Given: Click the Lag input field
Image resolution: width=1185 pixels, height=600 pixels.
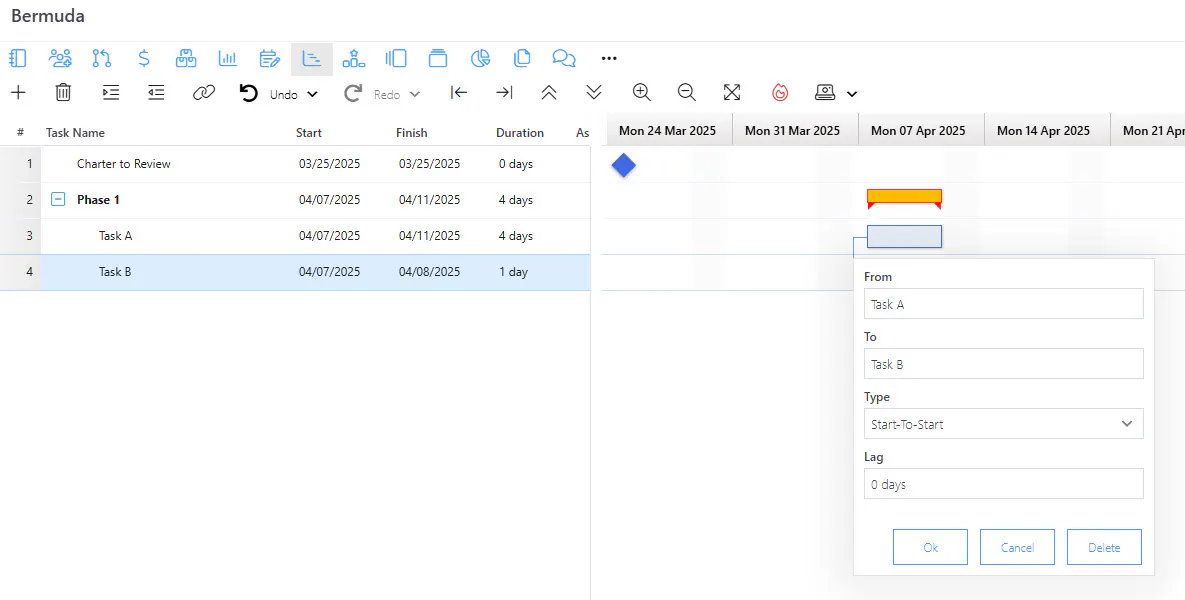Looking at the screenshot, I should pyautogui.click(x=1004, y=484).
